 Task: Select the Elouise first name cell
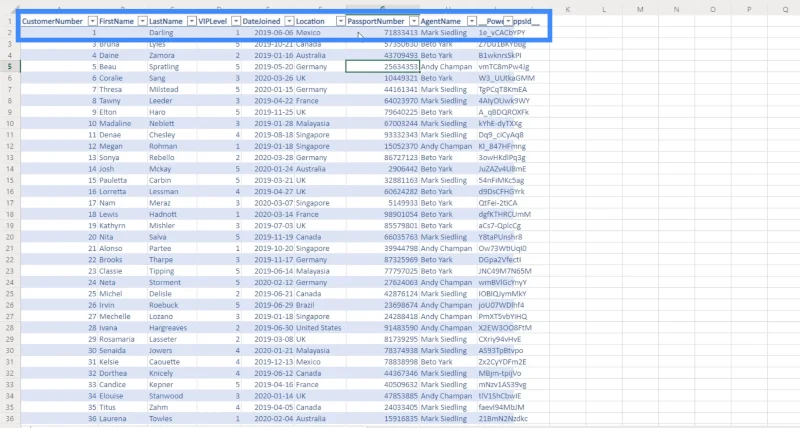(122, 396)
